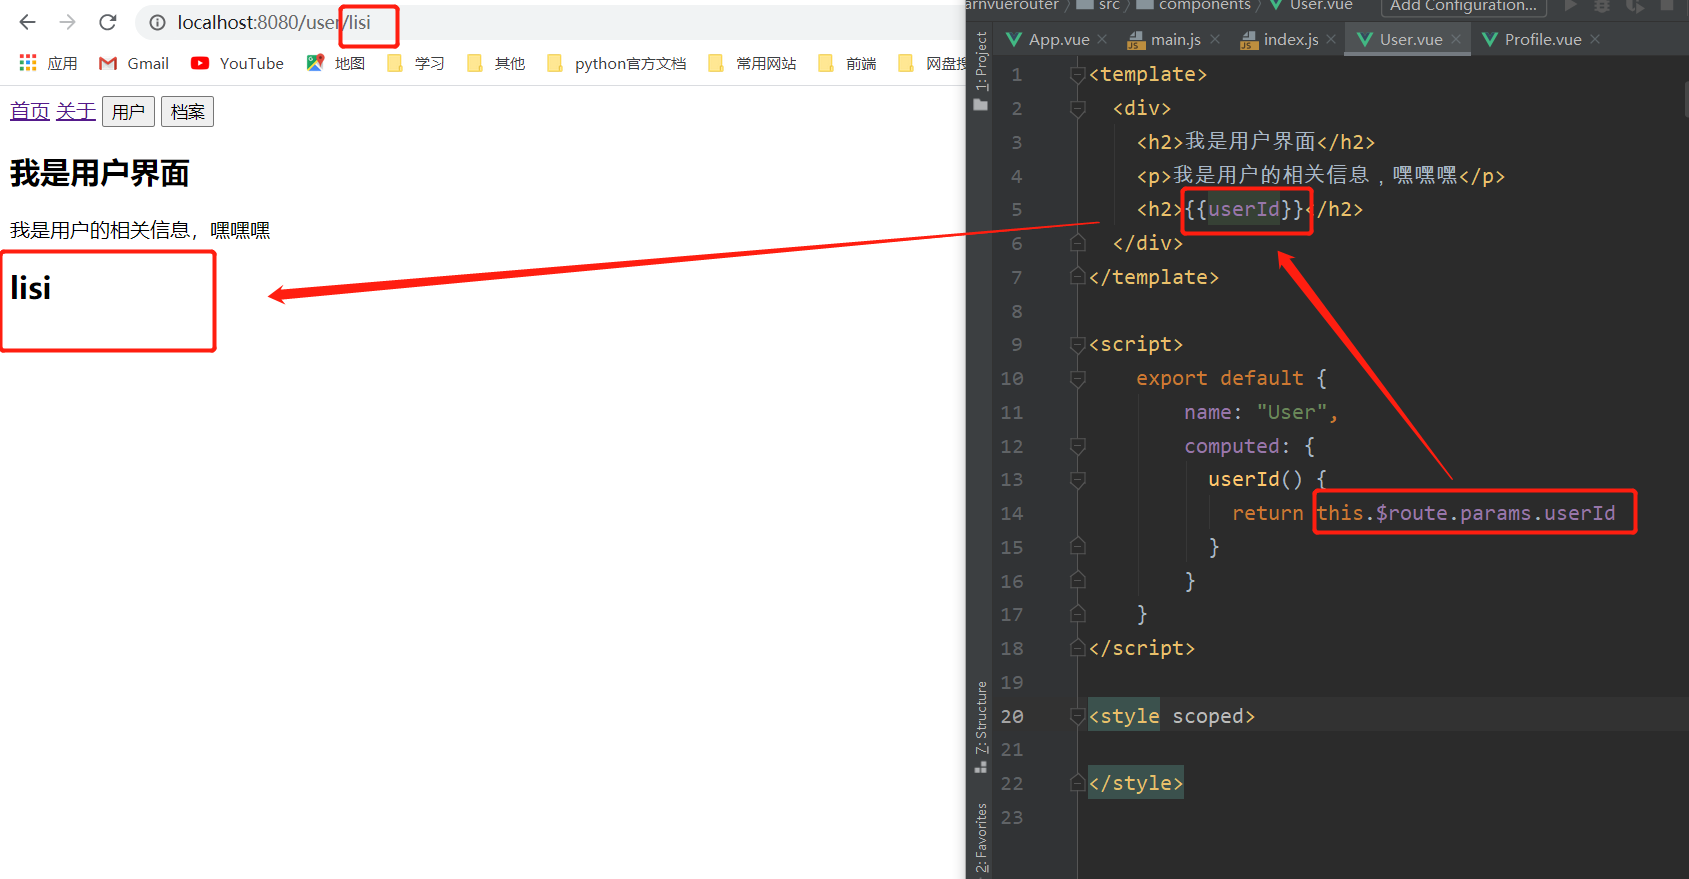Open the 其他 bookmark folder
The height and width of the screenshot is (879, 1689).
pos(495,63)
